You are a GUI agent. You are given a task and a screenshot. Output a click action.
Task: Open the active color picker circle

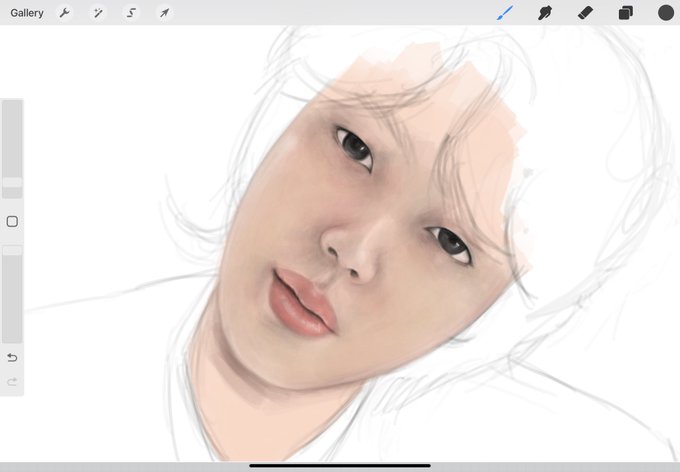666,13
